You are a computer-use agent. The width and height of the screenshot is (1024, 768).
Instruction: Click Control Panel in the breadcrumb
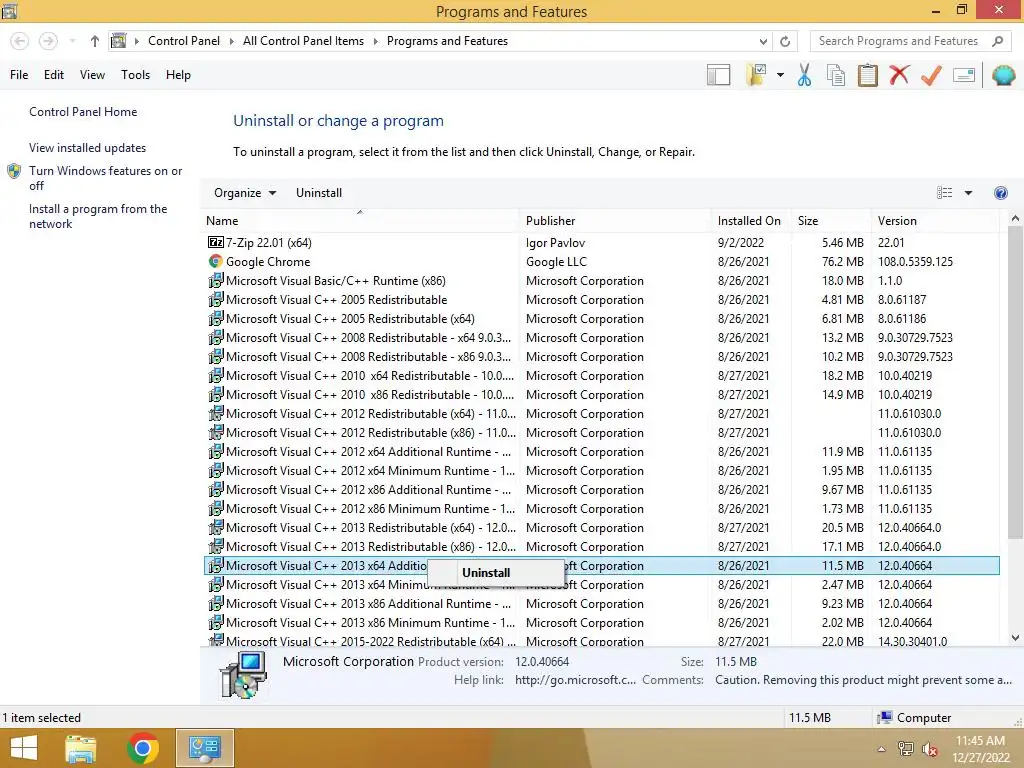[184, 41]
